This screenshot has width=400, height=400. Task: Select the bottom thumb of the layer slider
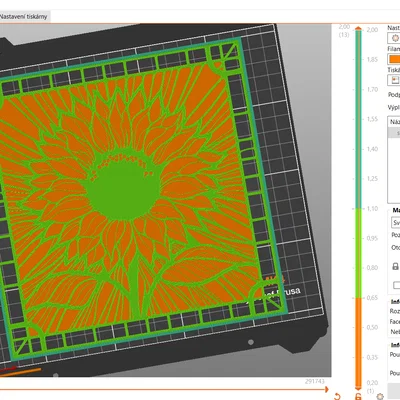pyautogui.click(x=358, y=388)
